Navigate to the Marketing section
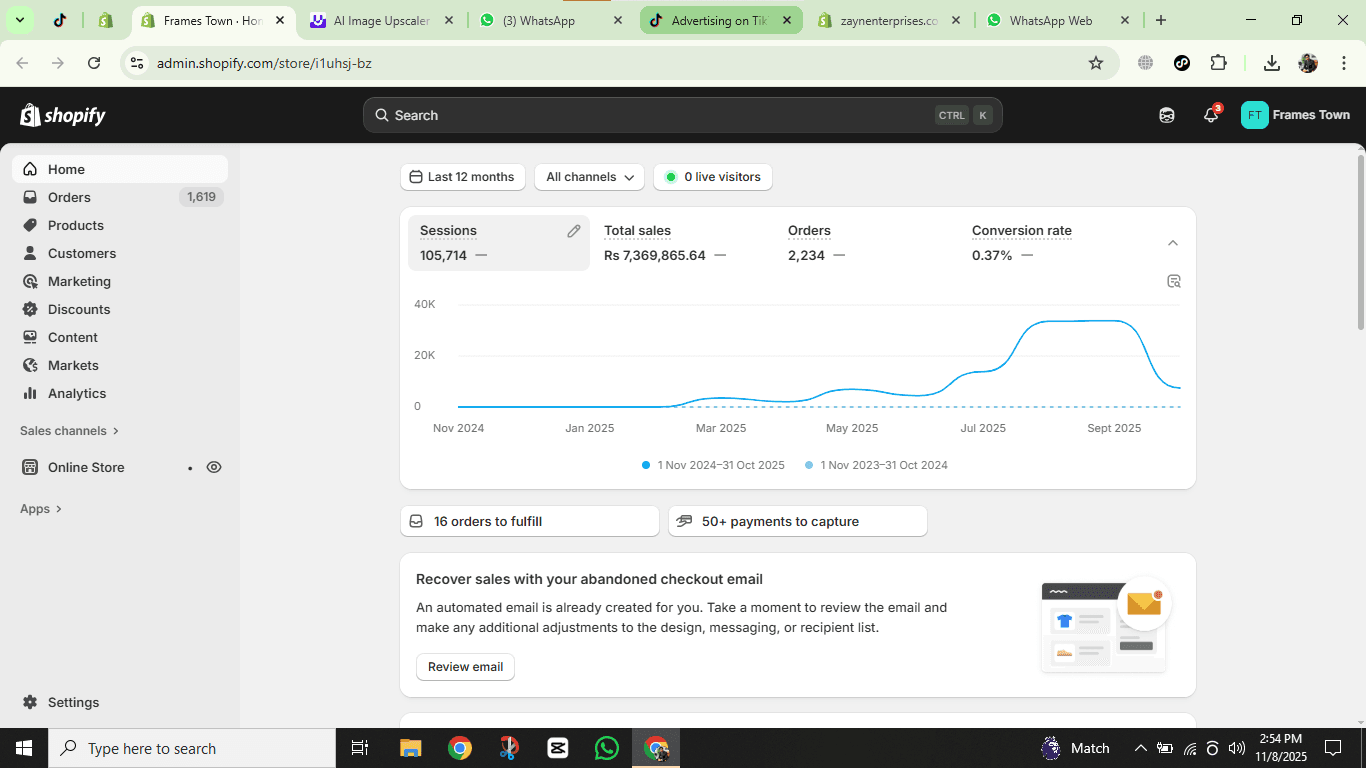 [x=79, y=281]
